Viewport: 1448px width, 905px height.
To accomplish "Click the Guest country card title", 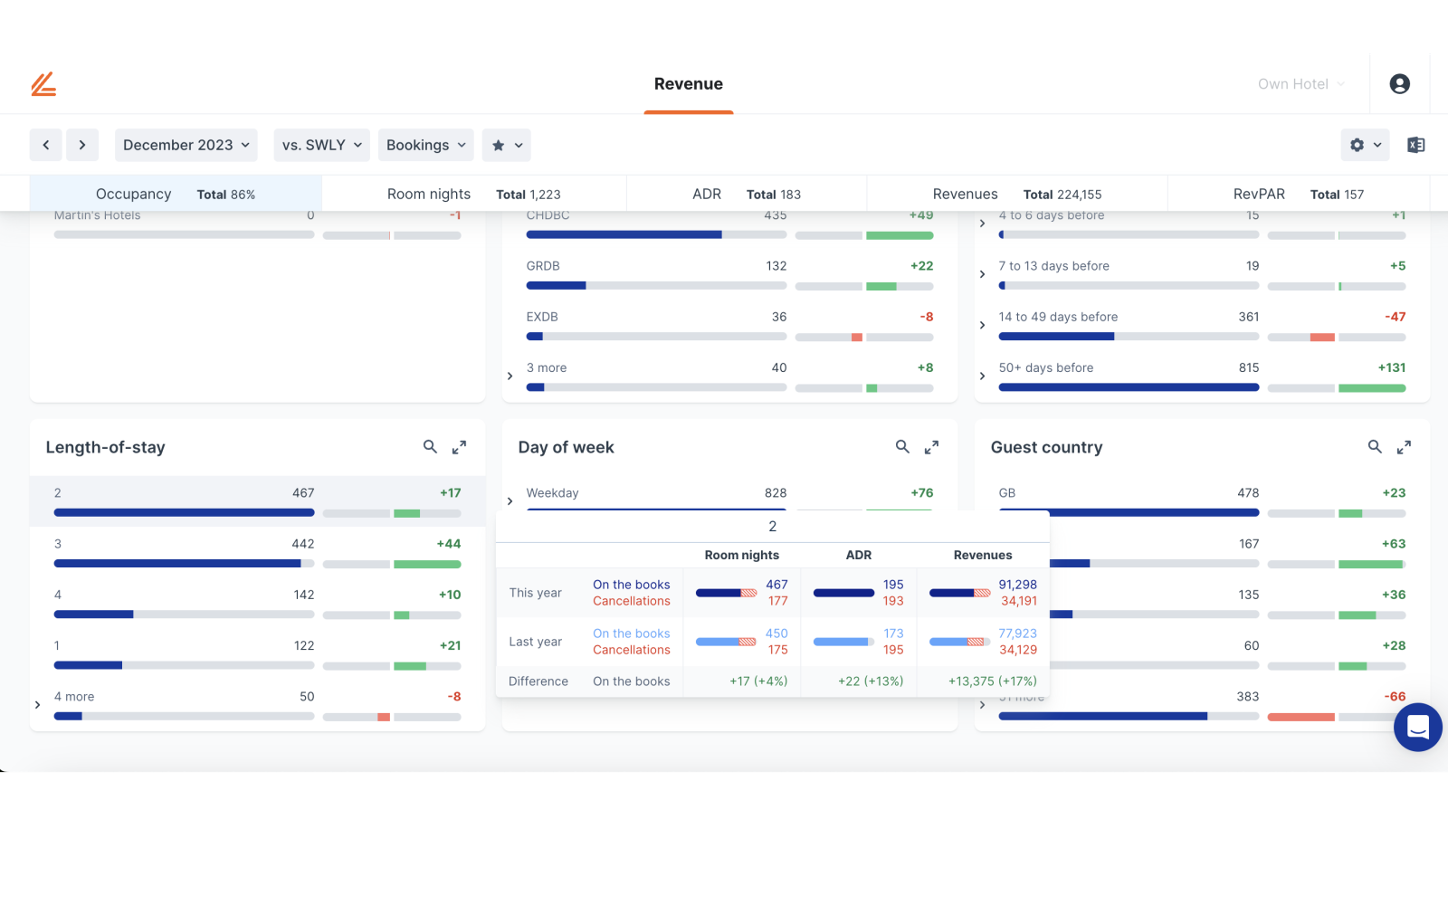I will [1046, 447].
